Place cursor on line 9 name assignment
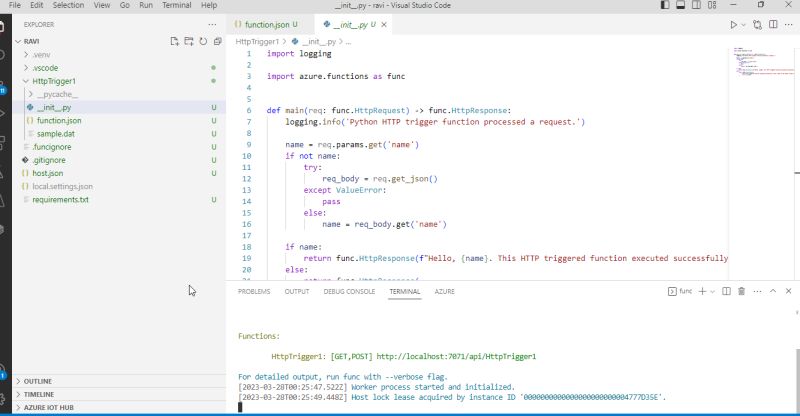 coord(352,145)
